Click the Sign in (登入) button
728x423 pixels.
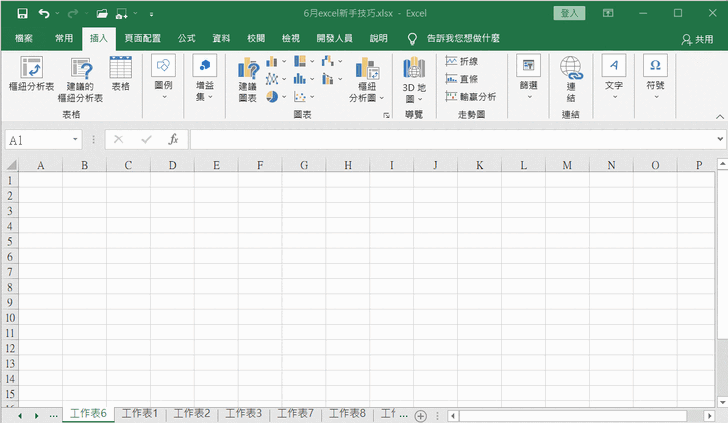point(570,14)
